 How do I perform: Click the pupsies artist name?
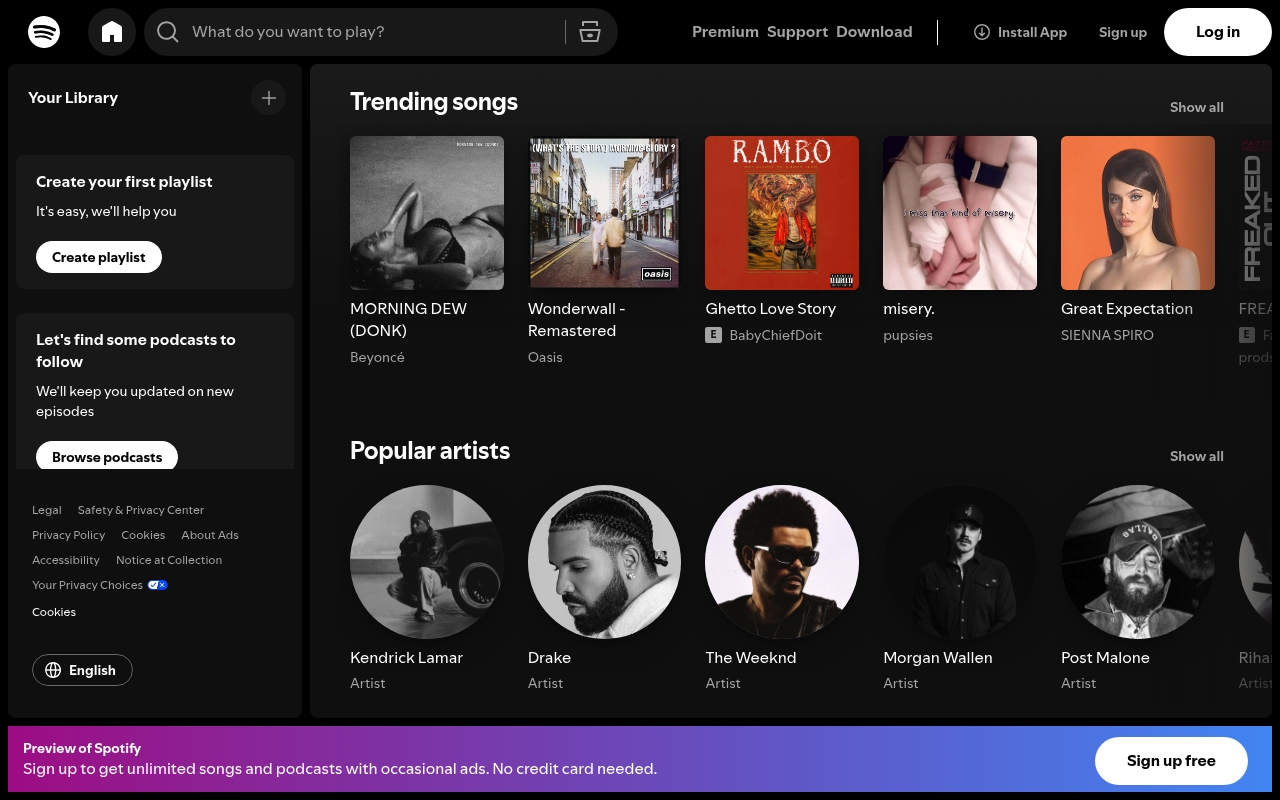pos(908,335)
